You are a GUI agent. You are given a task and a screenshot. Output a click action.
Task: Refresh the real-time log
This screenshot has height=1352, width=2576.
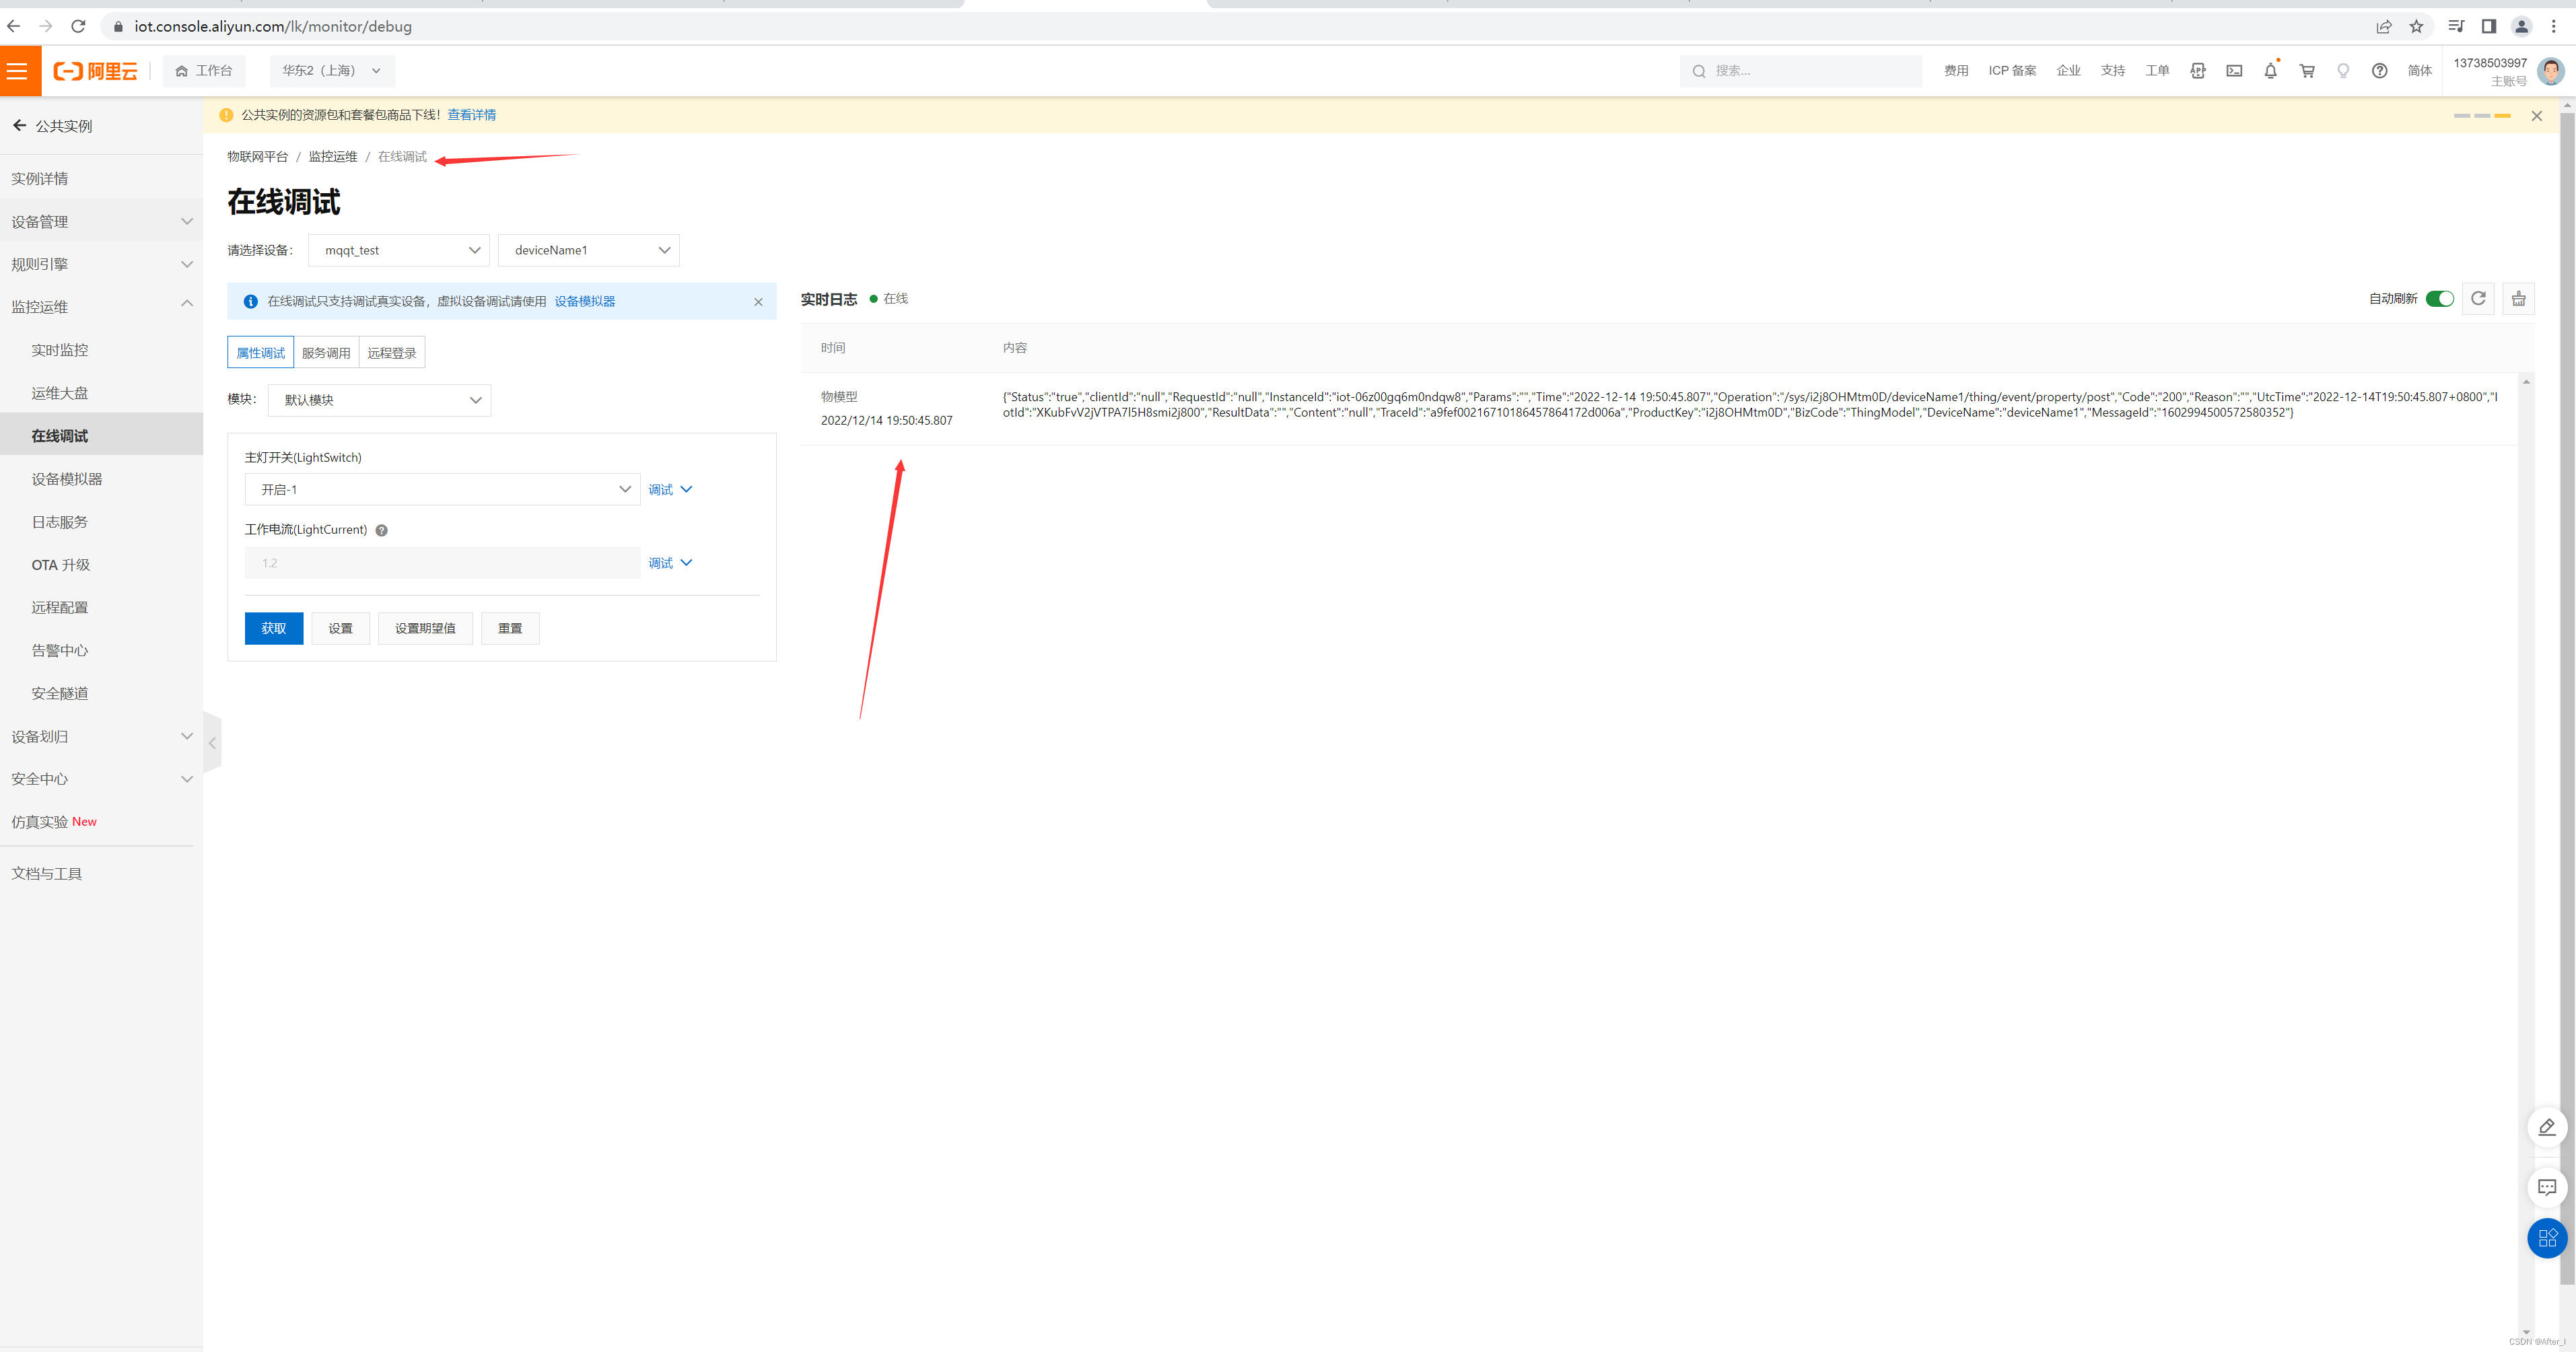click(2478, 298)
